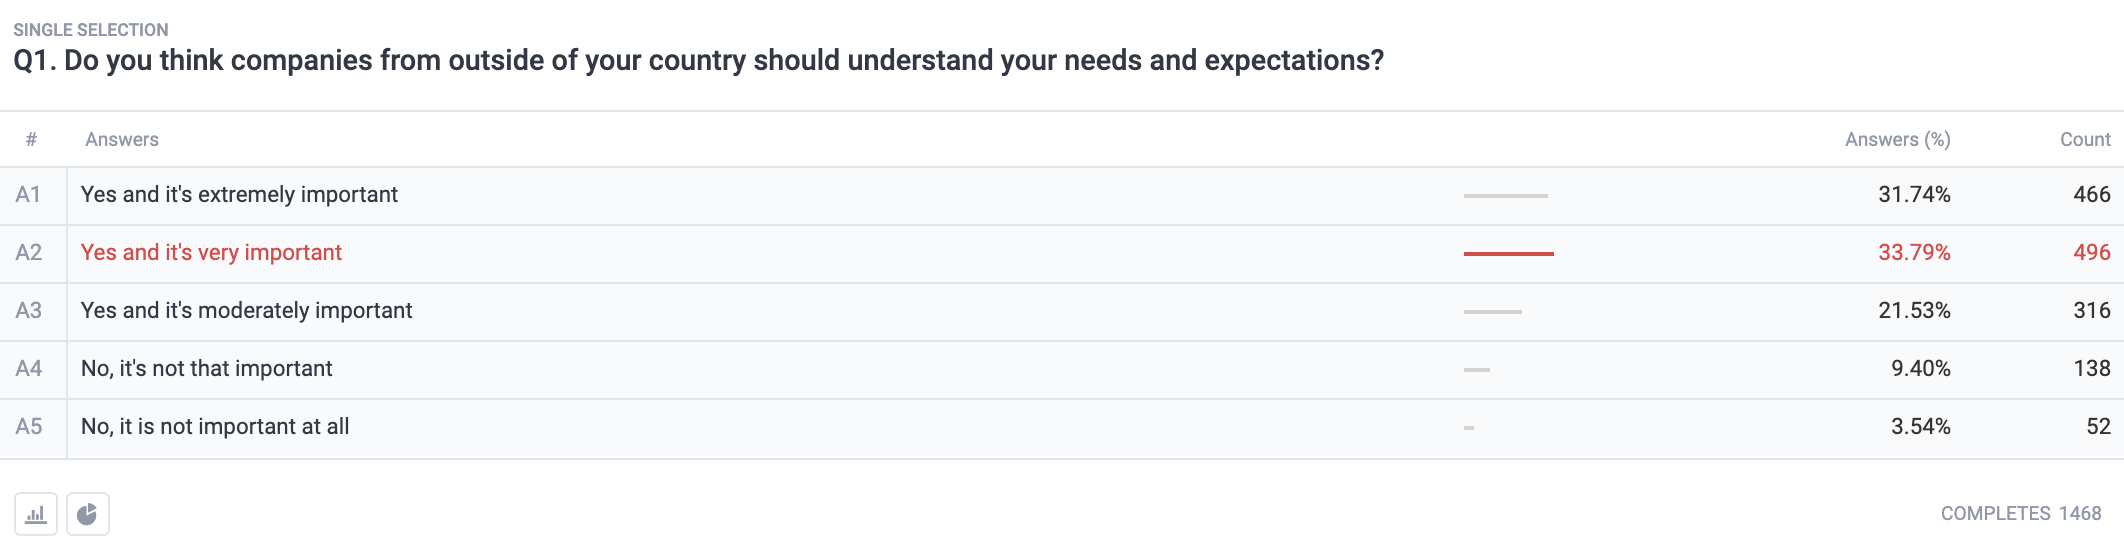Click the # column header

(31, 140)
